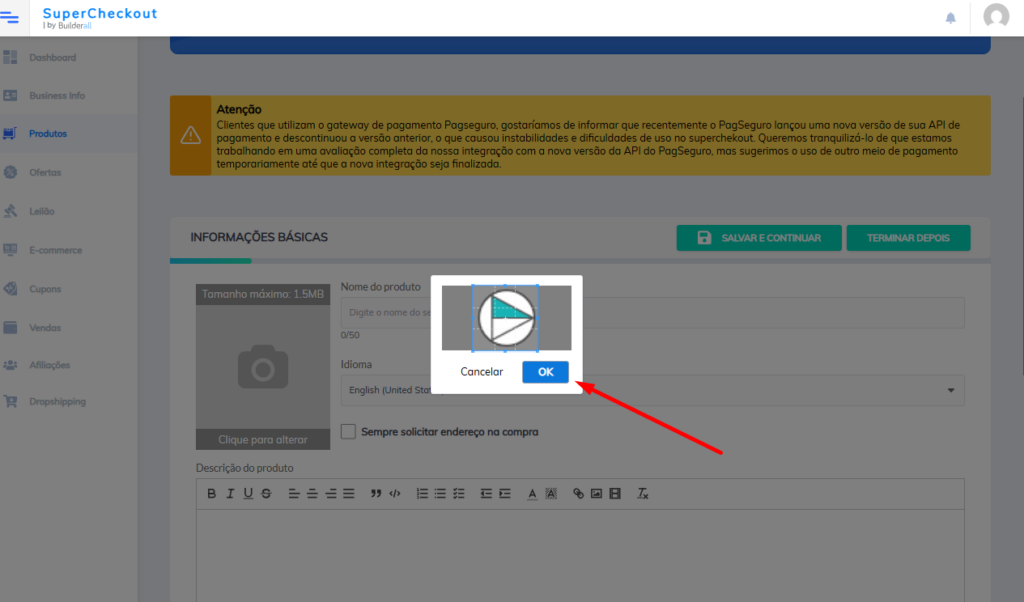Go to Cupons in sidebar
Viewport: 1024px width, 602px height.
pos(45,289)
